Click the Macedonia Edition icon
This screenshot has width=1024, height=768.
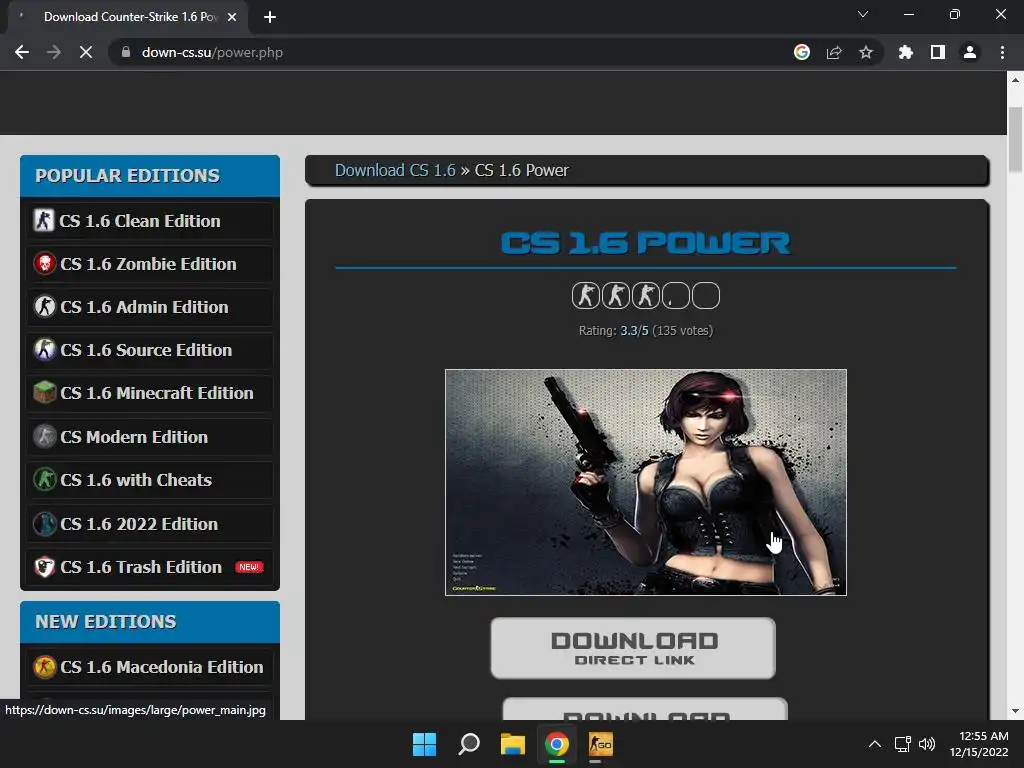point(44,667)
